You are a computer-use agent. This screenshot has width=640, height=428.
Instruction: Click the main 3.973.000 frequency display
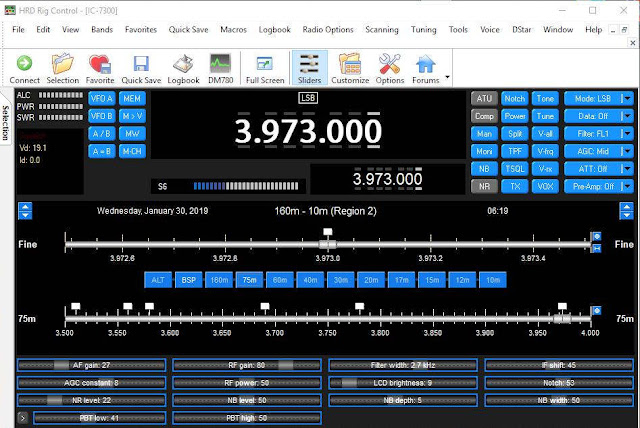click(308, 131)
